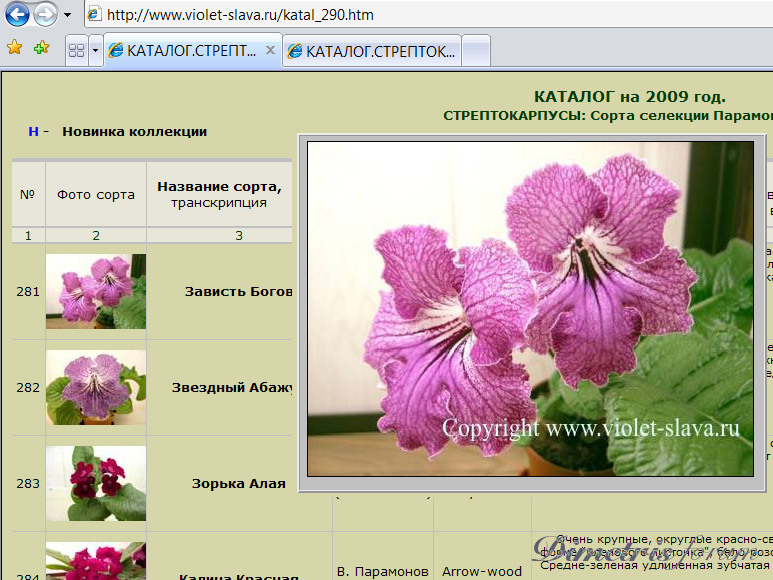This screenshot has width=773, height=580.
Task: Open the Quick Tabs grid view
Action: [x=75, y=49]
